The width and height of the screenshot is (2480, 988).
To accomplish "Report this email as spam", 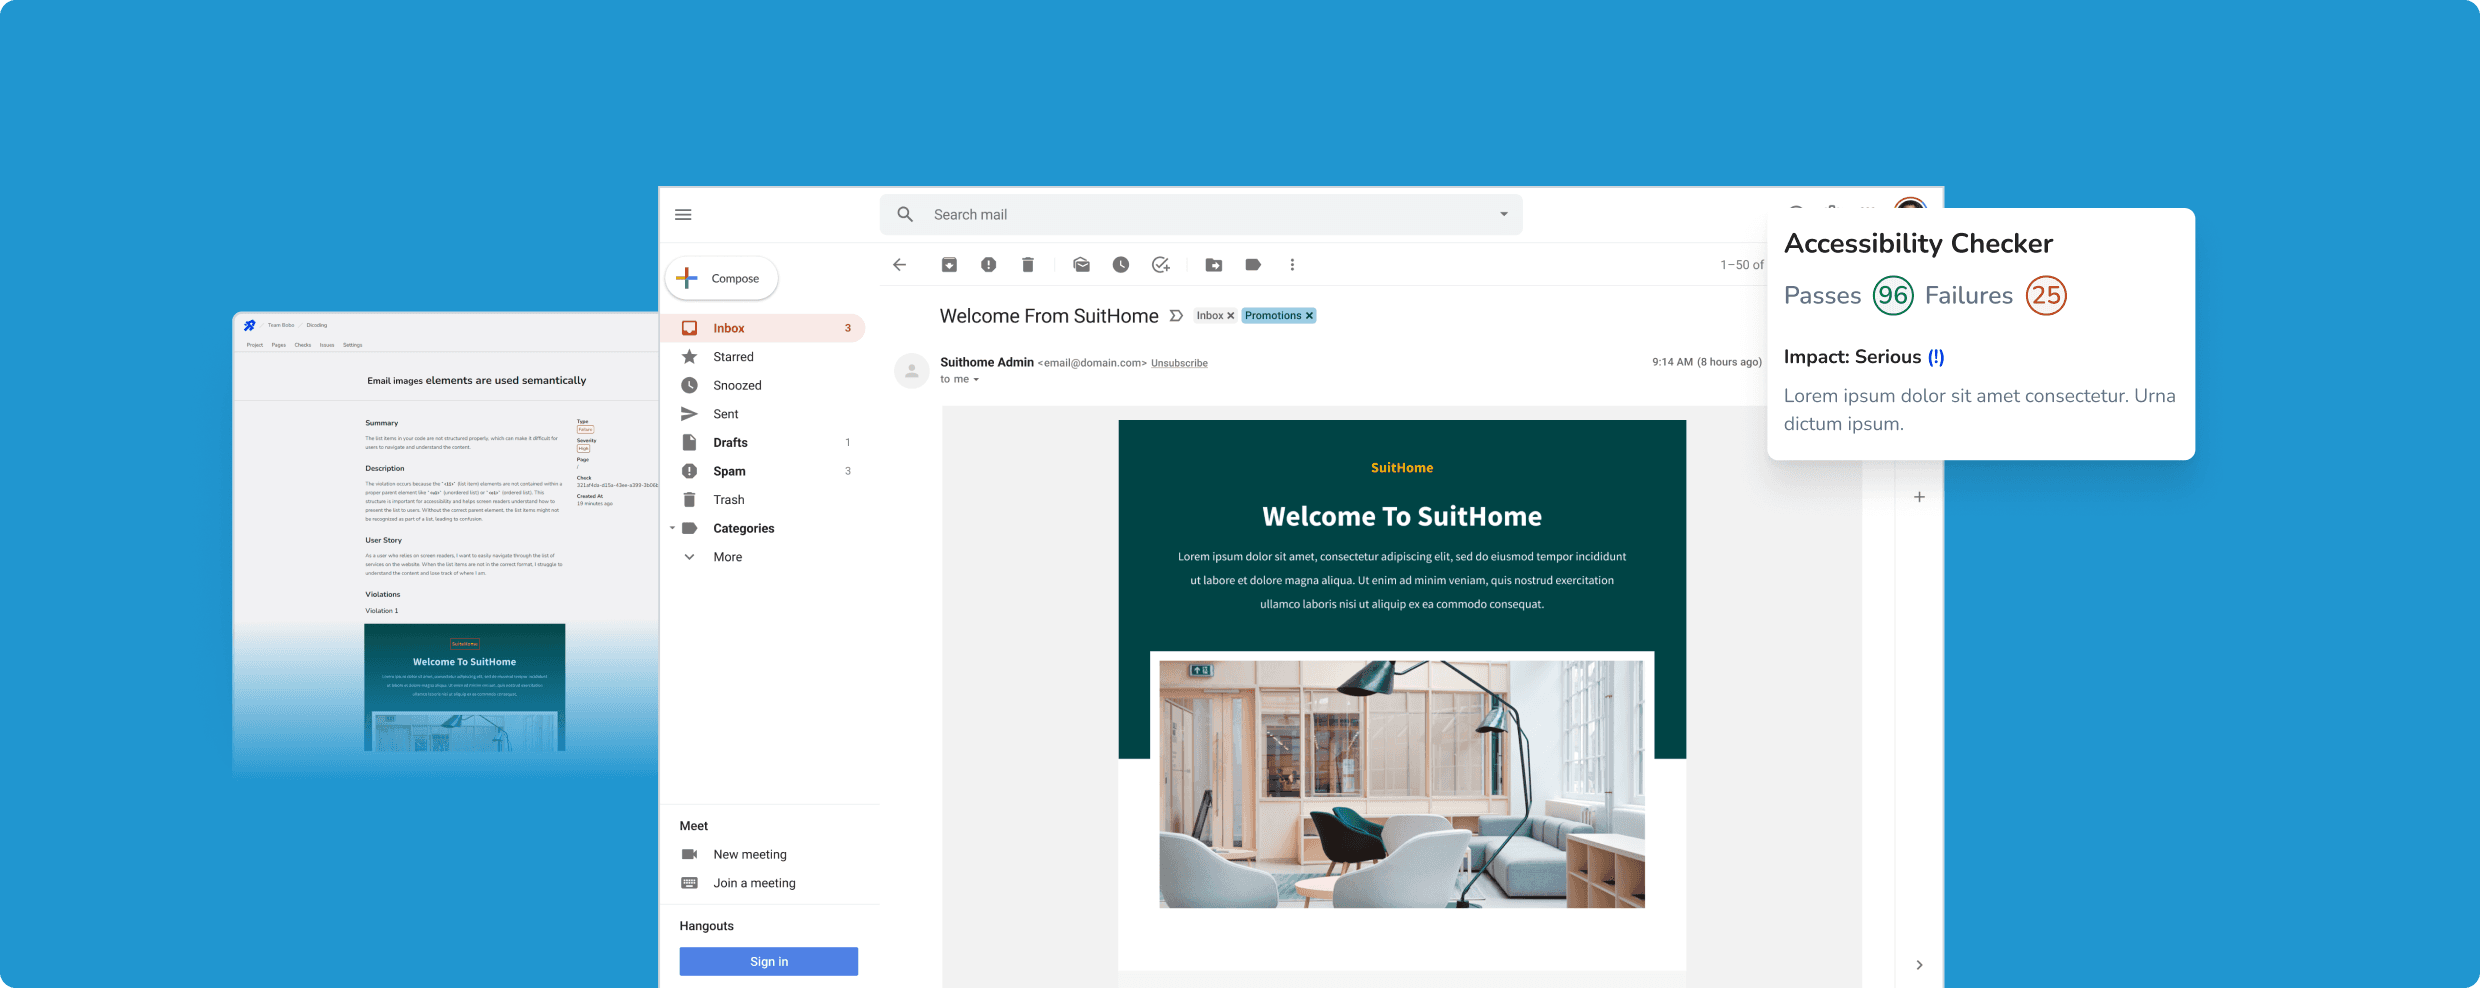I will coord(988,265).
